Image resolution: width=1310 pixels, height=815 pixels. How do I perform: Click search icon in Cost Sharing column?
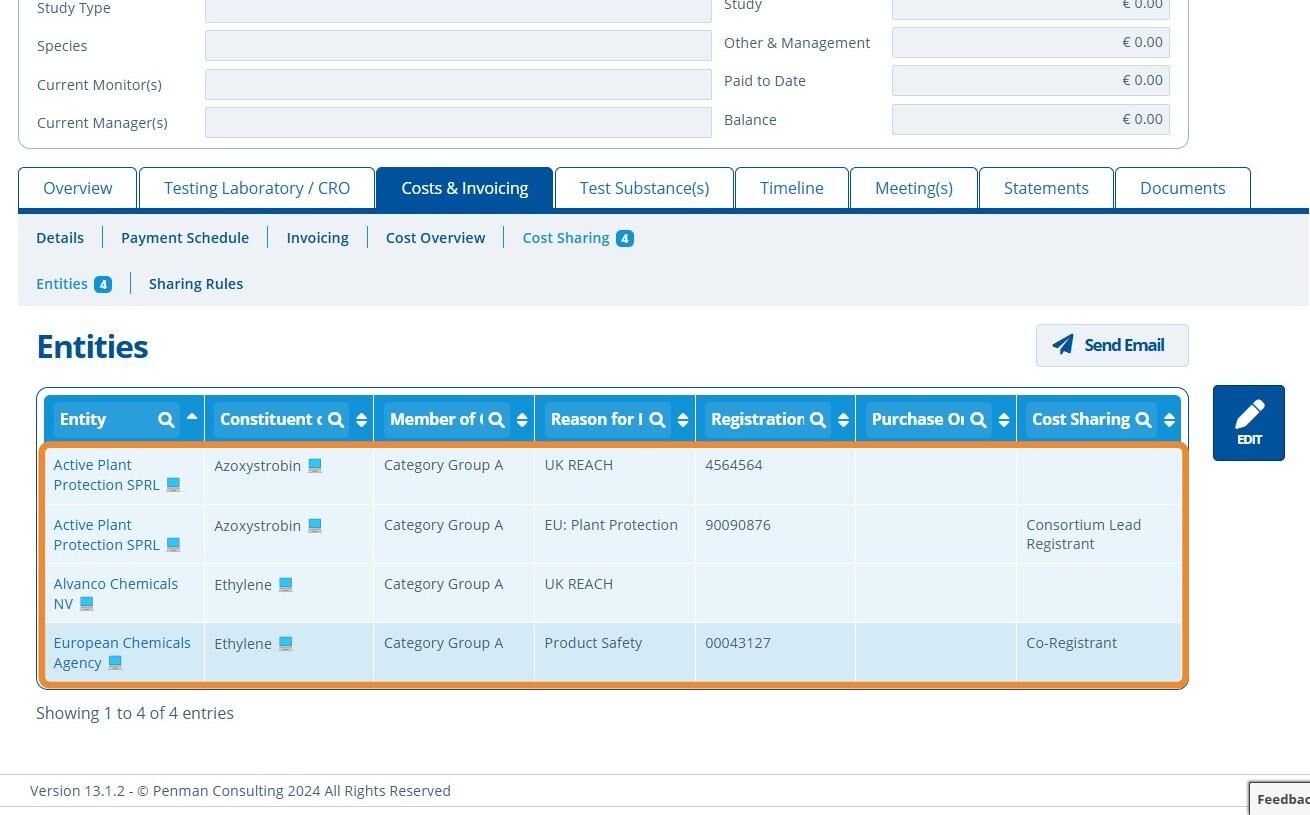[x=1143, y=420]
